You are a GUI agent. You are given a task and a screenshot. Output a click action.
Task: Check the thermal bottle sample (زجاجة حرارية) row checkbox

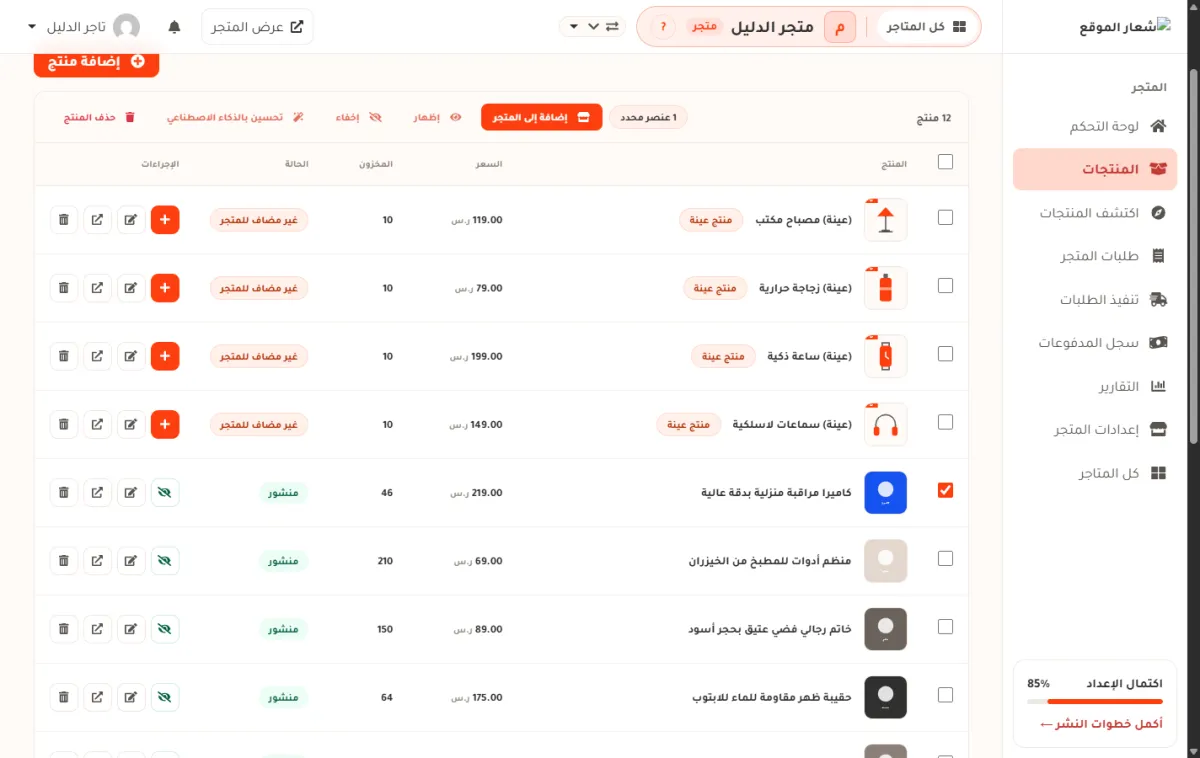pyautogui.click(x=945, y=285)
